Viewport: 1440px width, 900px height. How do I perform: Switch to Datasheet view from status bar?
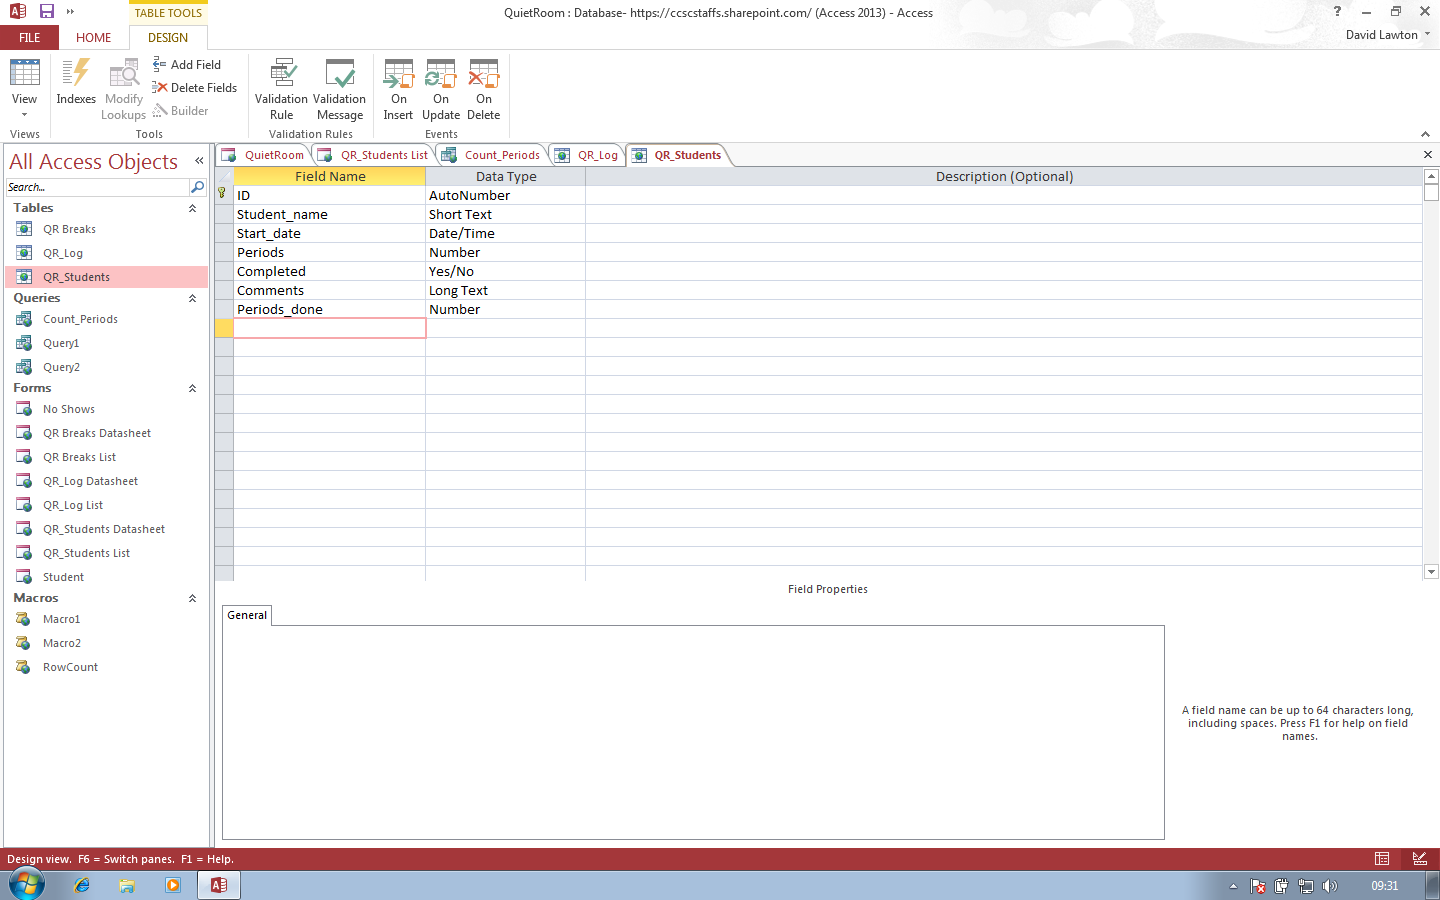pos(1382,859)
